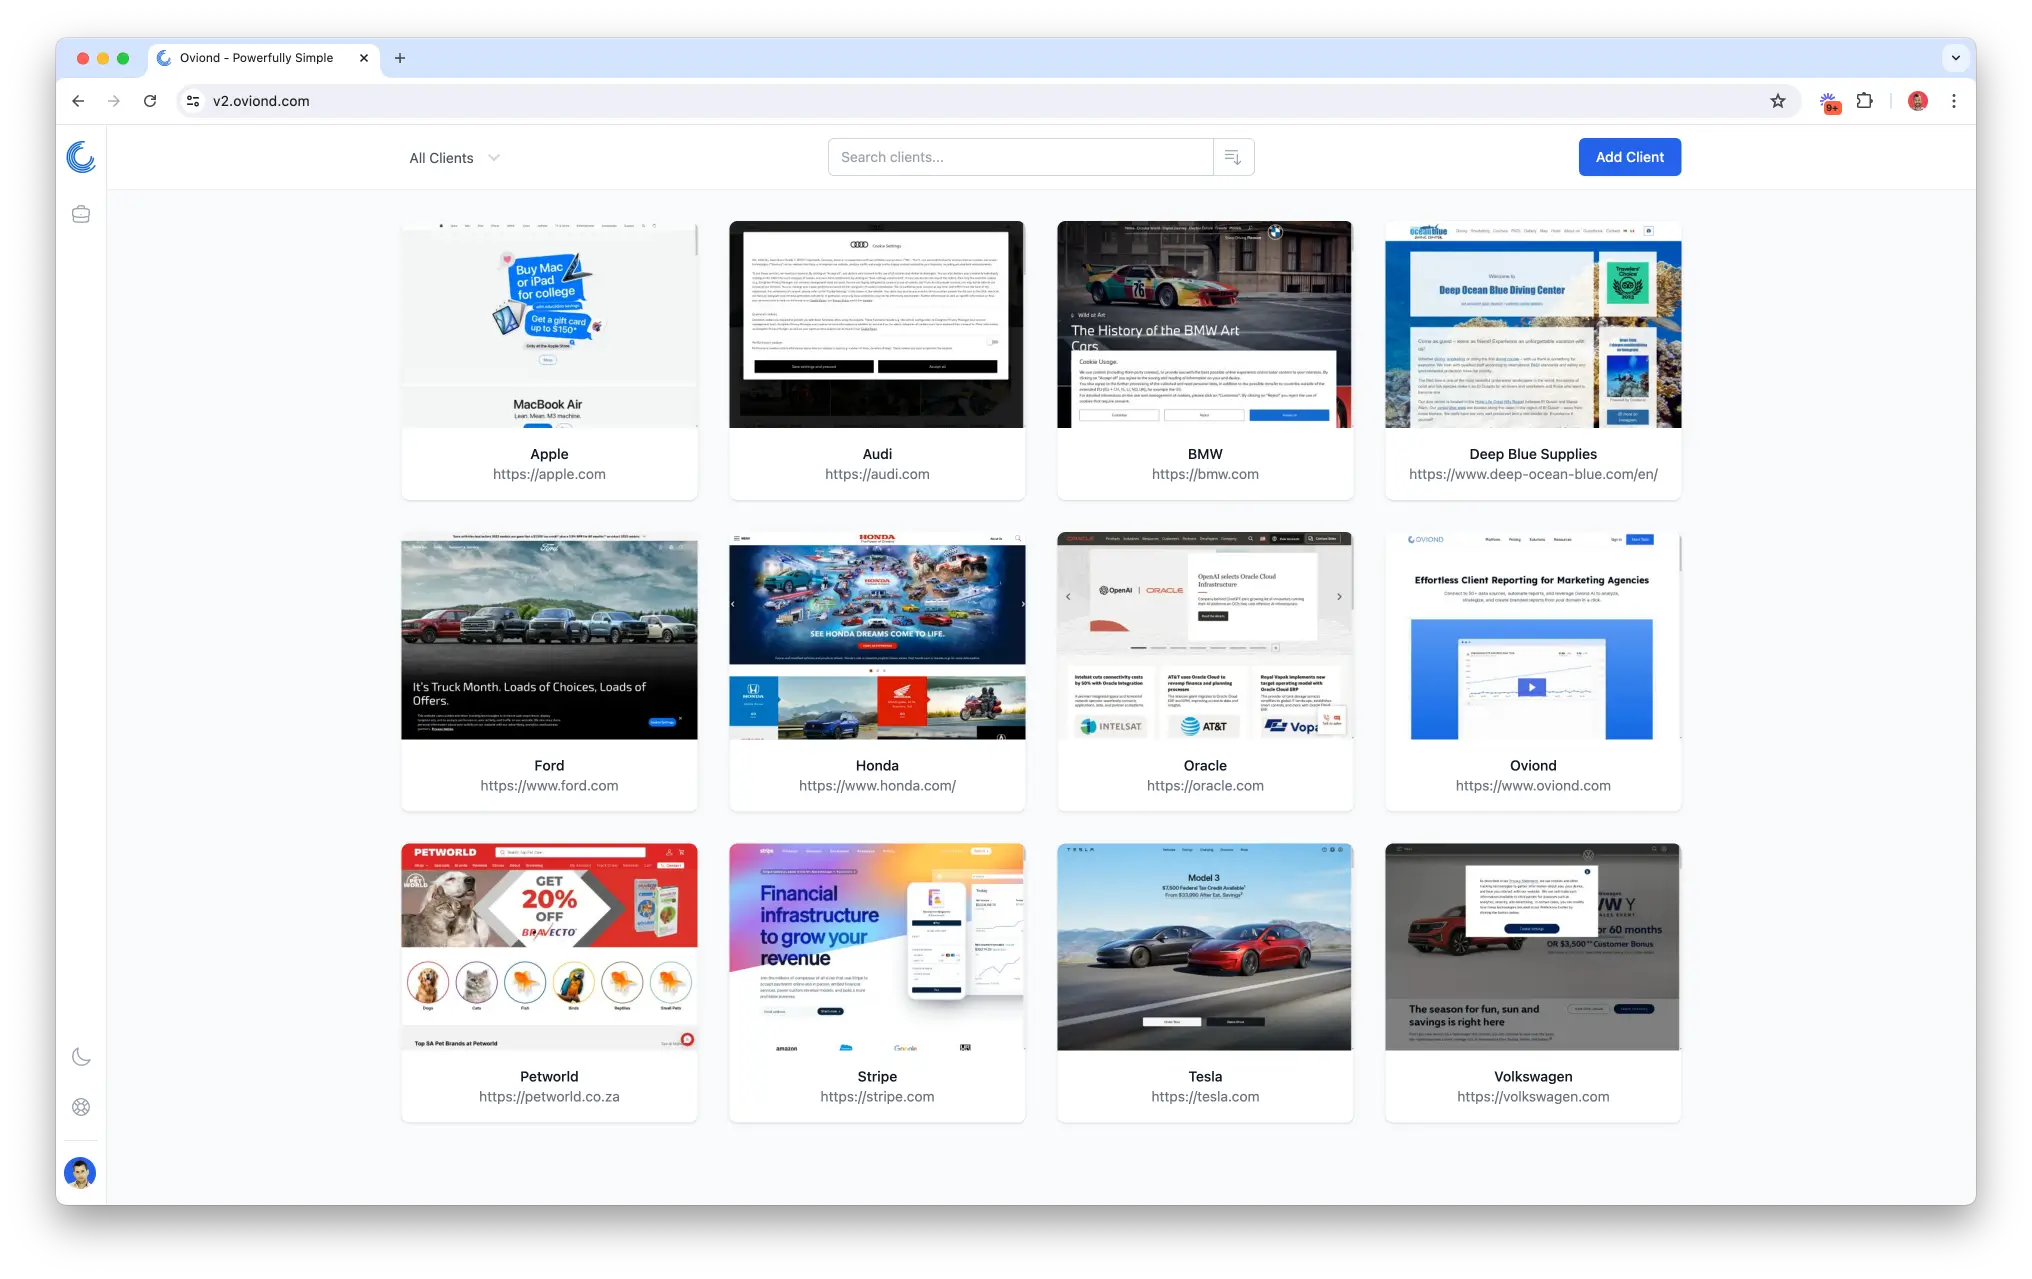Image resolution: width=2032 pixels, height=1279 pixels.
Task: Open a new browser tab
Action: [400, 58]
